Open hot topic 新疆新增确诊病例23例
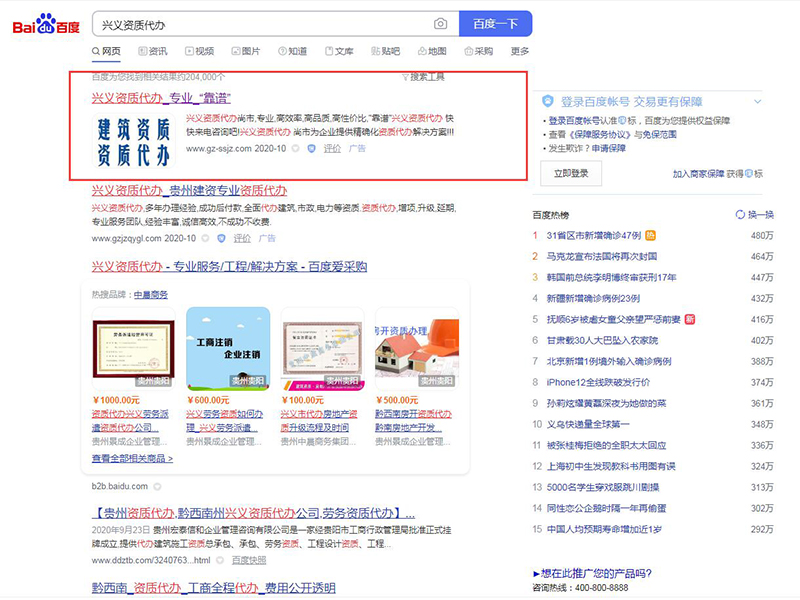 (593, 298)
